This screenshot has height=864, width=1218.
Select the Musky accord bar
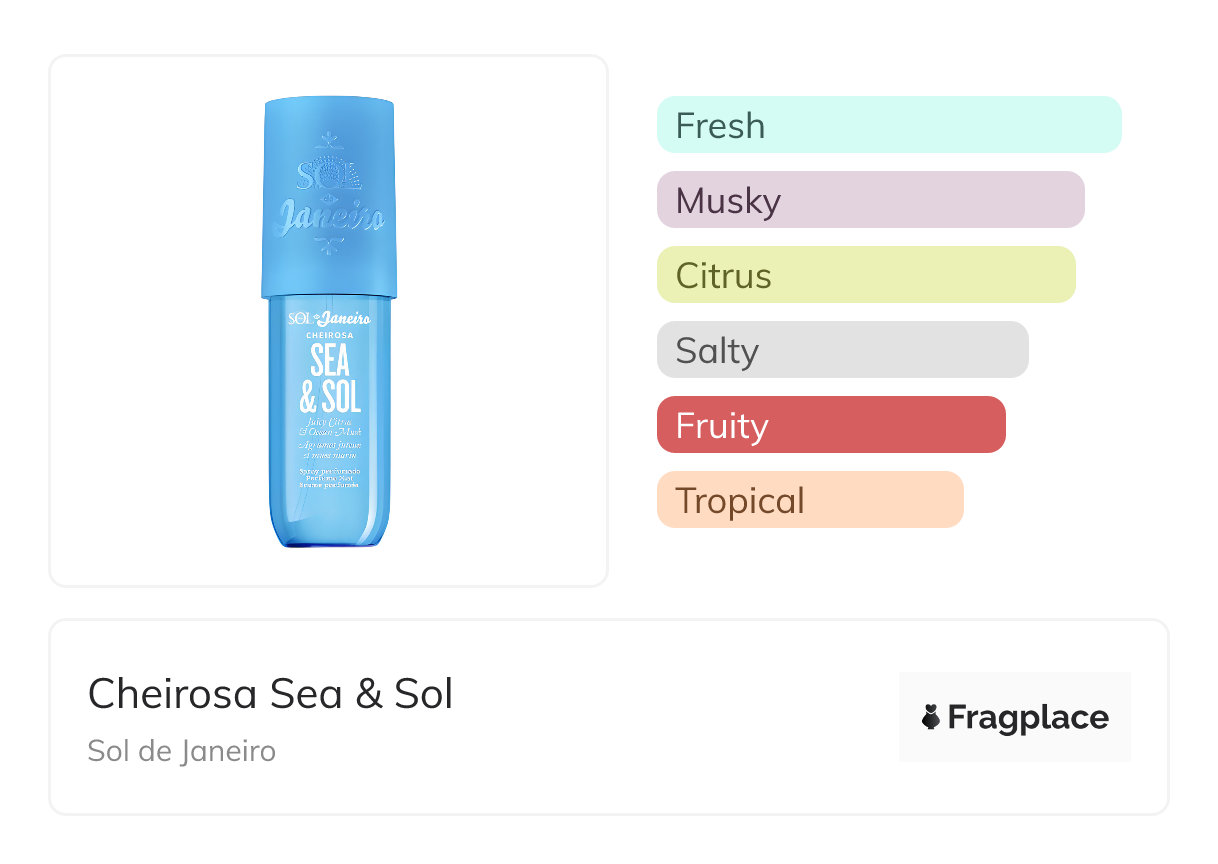coord(870,200)
